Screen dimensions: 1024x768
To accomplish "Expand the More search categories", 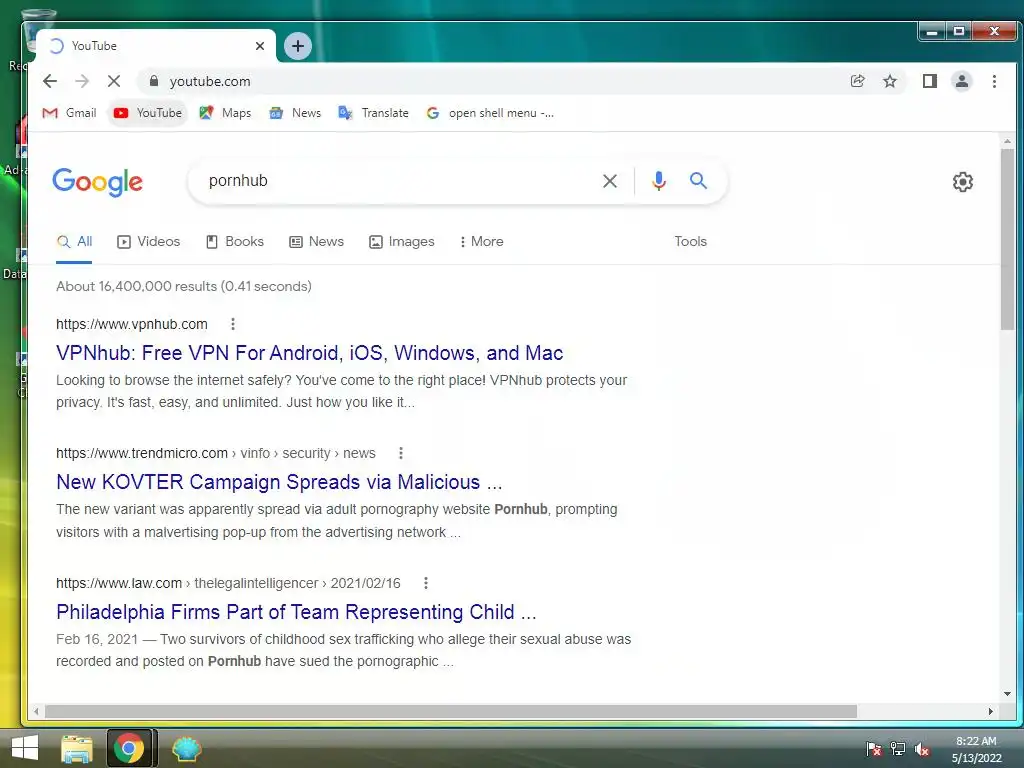I will tap(481, 242).
